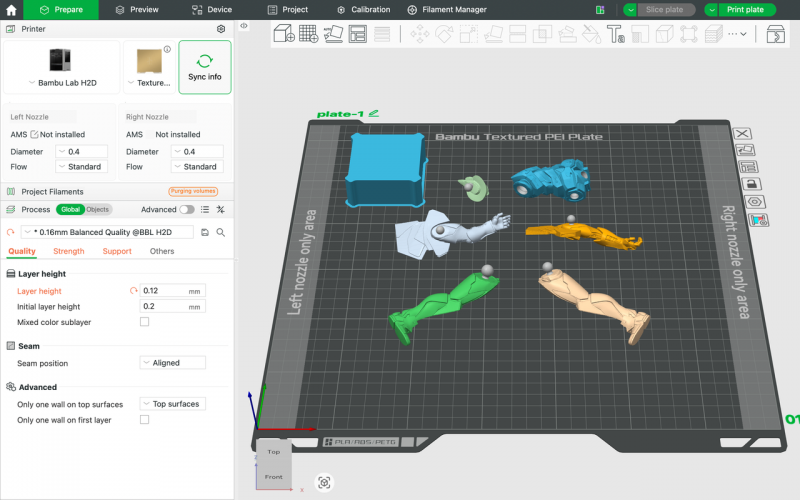Open the Add cube primitive tool
The height and width of the screenshot is (500, 800).
[x=284, y=34]
